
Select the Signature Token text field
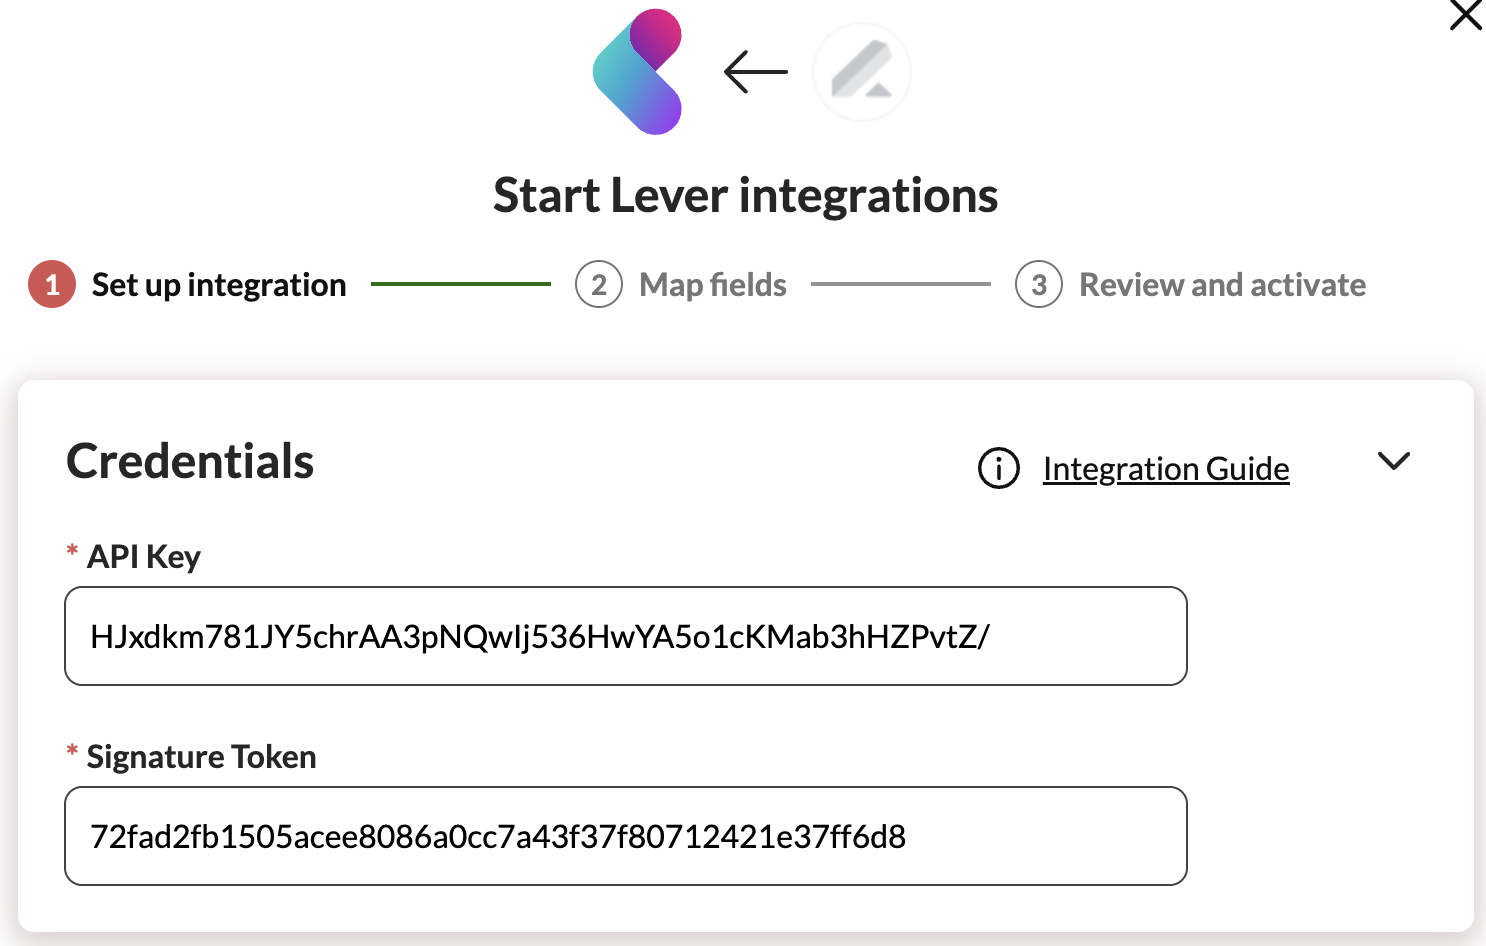[x=626, y=836]
